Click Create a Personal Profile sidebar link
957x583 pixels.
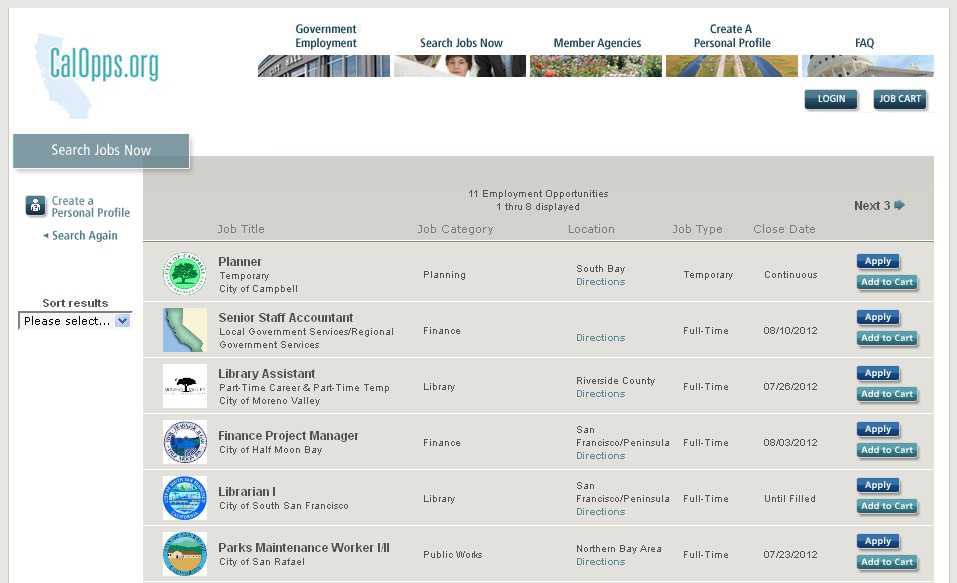click(x=90, y=206)
